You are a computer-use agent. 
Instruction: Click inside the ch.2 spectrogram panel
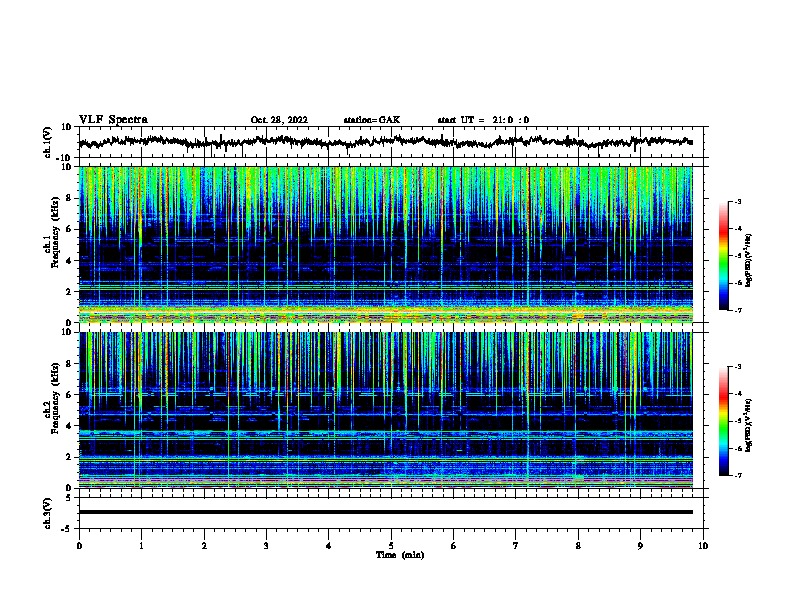pos(386,410)
